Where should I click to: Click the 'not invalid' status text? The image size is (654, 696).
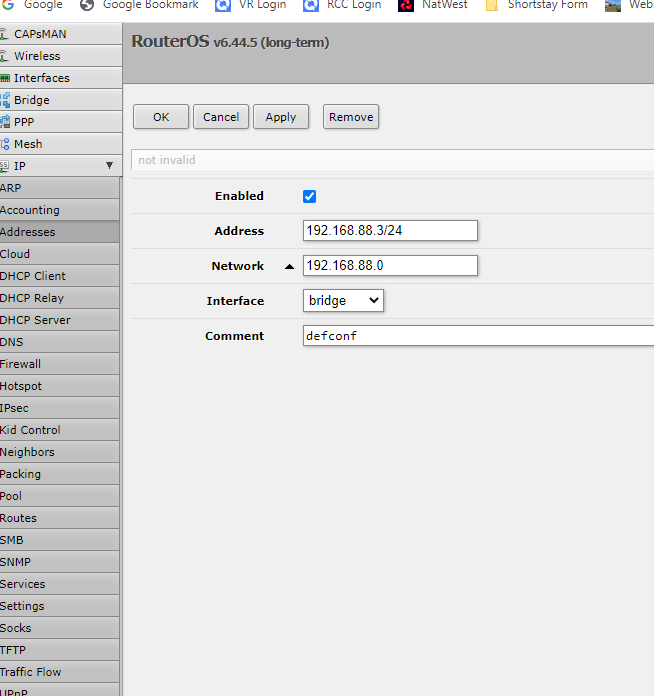click(166, 160)
